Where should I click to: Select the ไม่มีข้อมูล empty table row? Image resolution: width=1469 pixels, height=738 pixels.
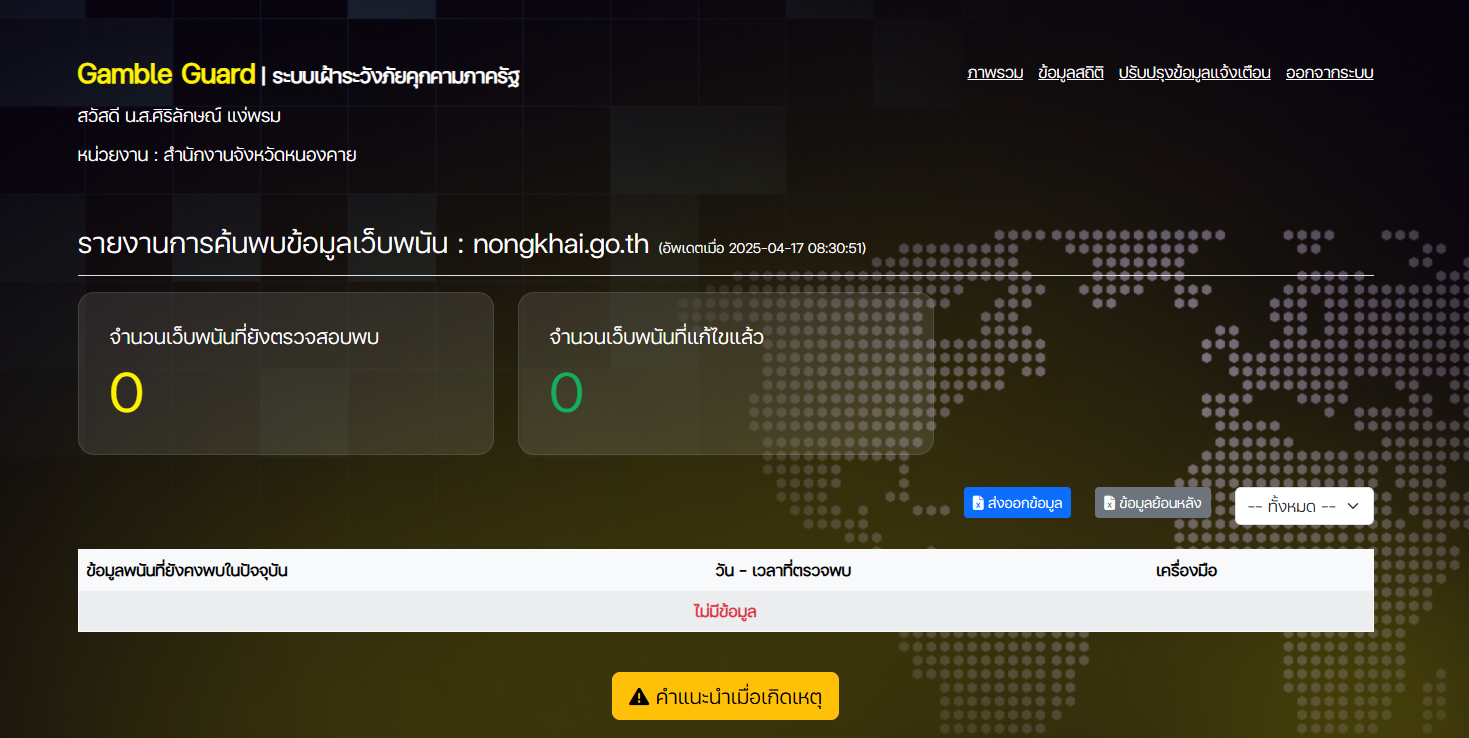click(x=725, y=612)
